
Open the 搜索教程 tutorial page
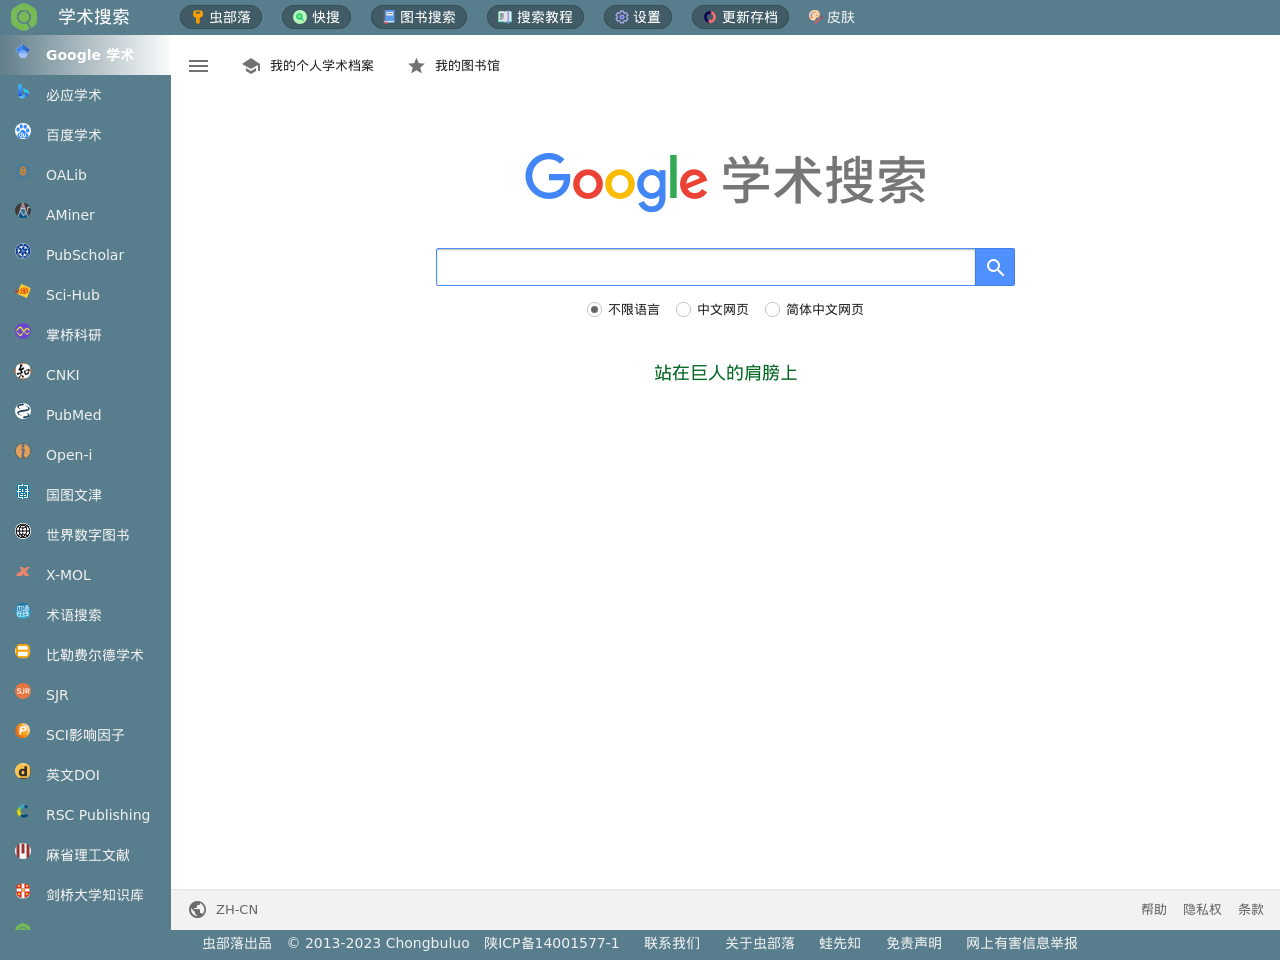coord(535,16)
